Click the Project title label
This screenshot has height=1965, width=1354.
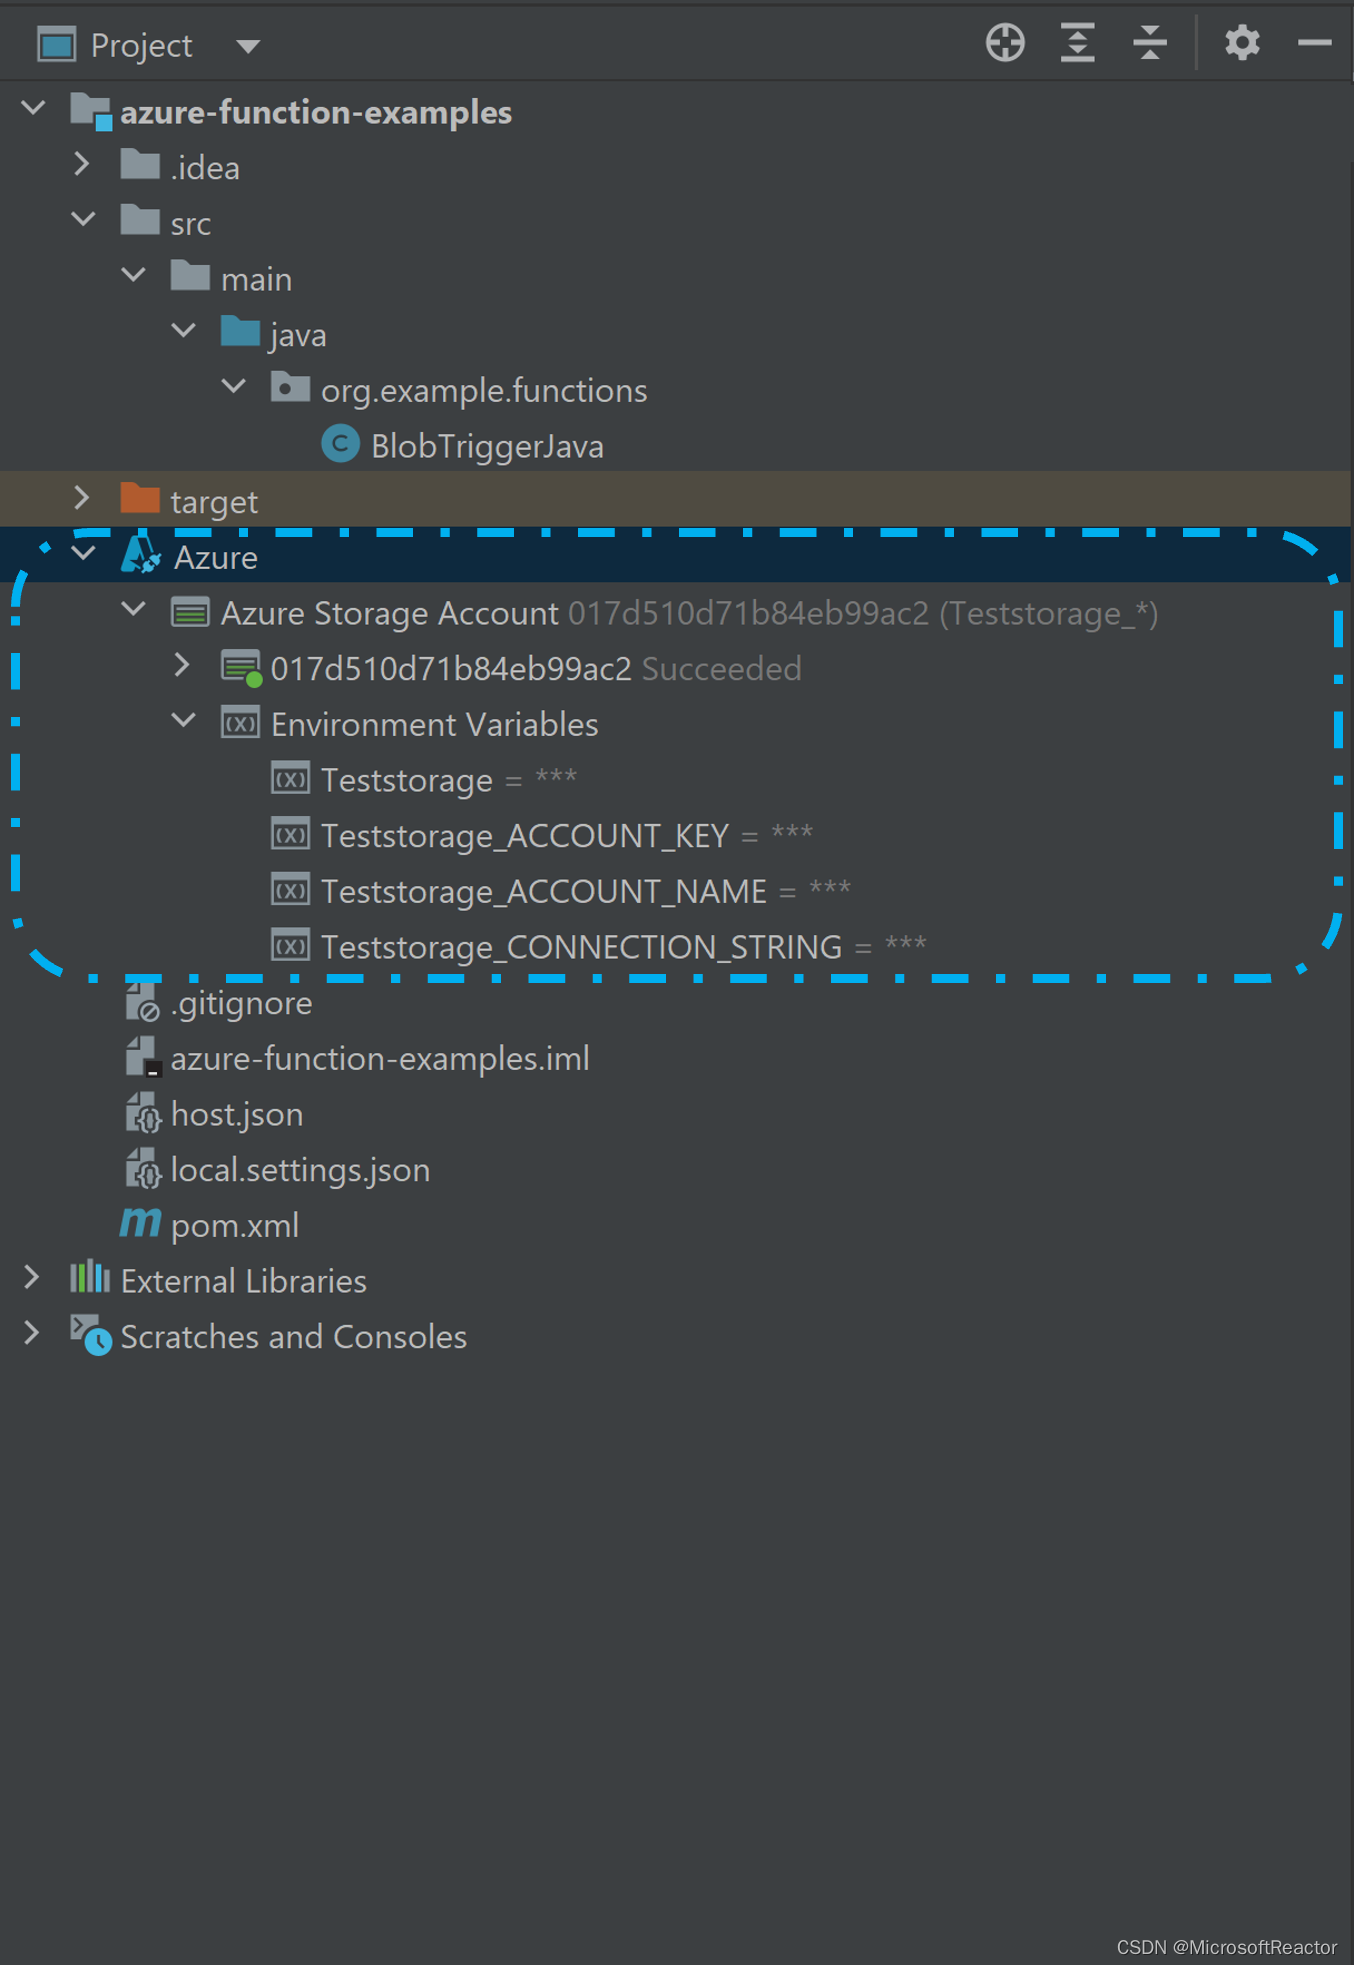tap(141, 46)
